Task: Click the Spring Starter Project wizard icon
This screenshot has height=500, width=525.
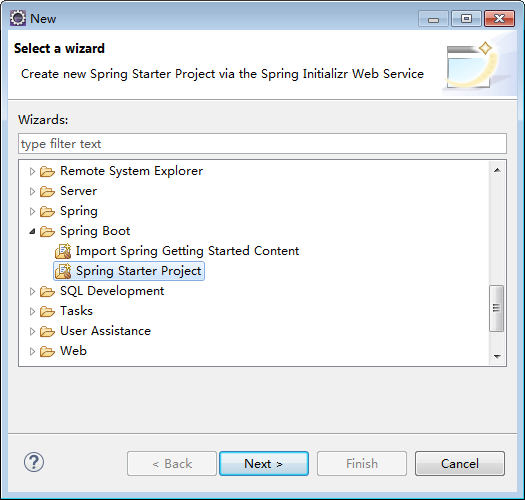Action: click(63, 271)
